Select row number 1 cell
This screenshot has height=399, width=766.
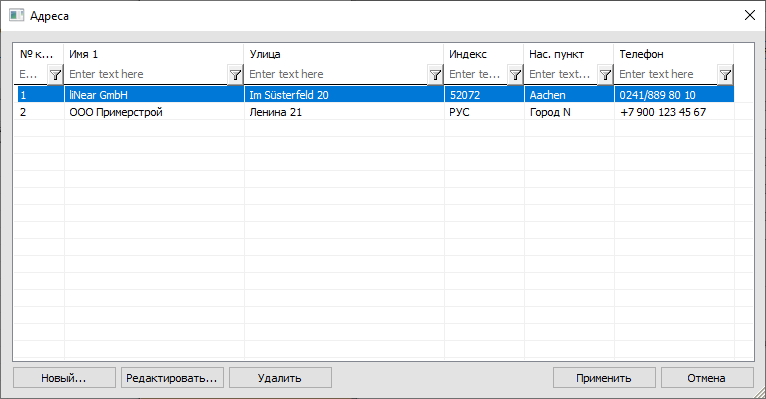(x=41, y=95)
